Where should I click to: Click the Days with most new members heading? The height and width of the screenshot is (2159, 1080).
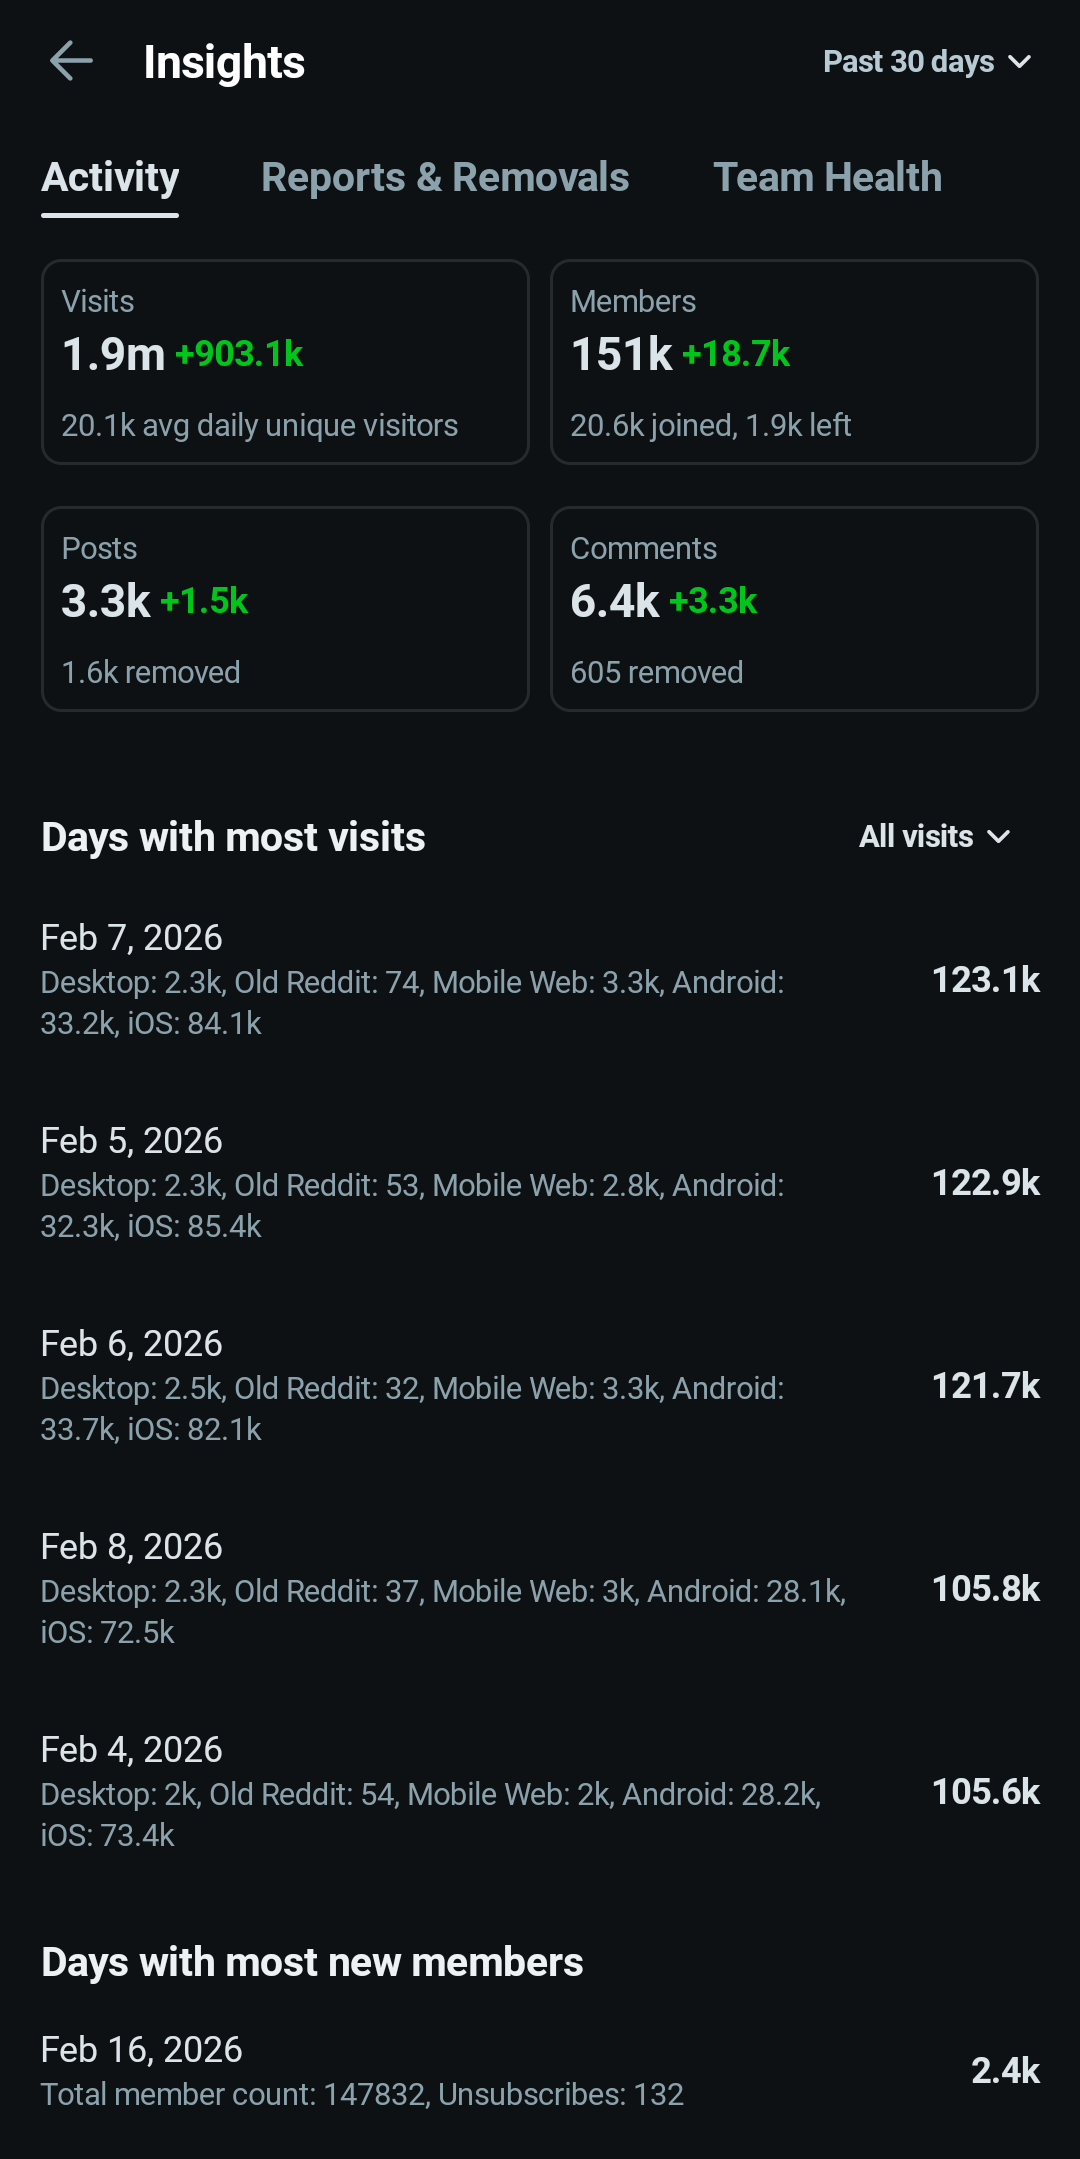click(x=312, y=1962)
